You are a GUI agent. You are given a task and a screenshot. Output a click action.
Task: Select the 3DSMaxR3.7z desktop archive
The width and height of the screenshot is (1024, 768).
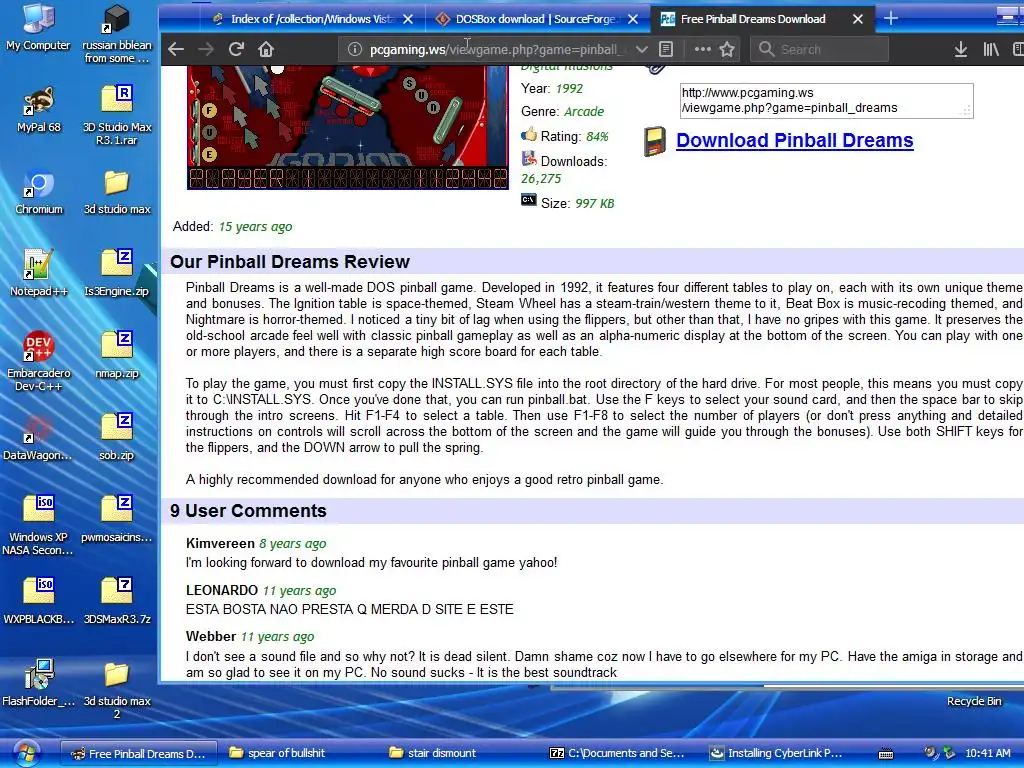[x=117, y=601]
